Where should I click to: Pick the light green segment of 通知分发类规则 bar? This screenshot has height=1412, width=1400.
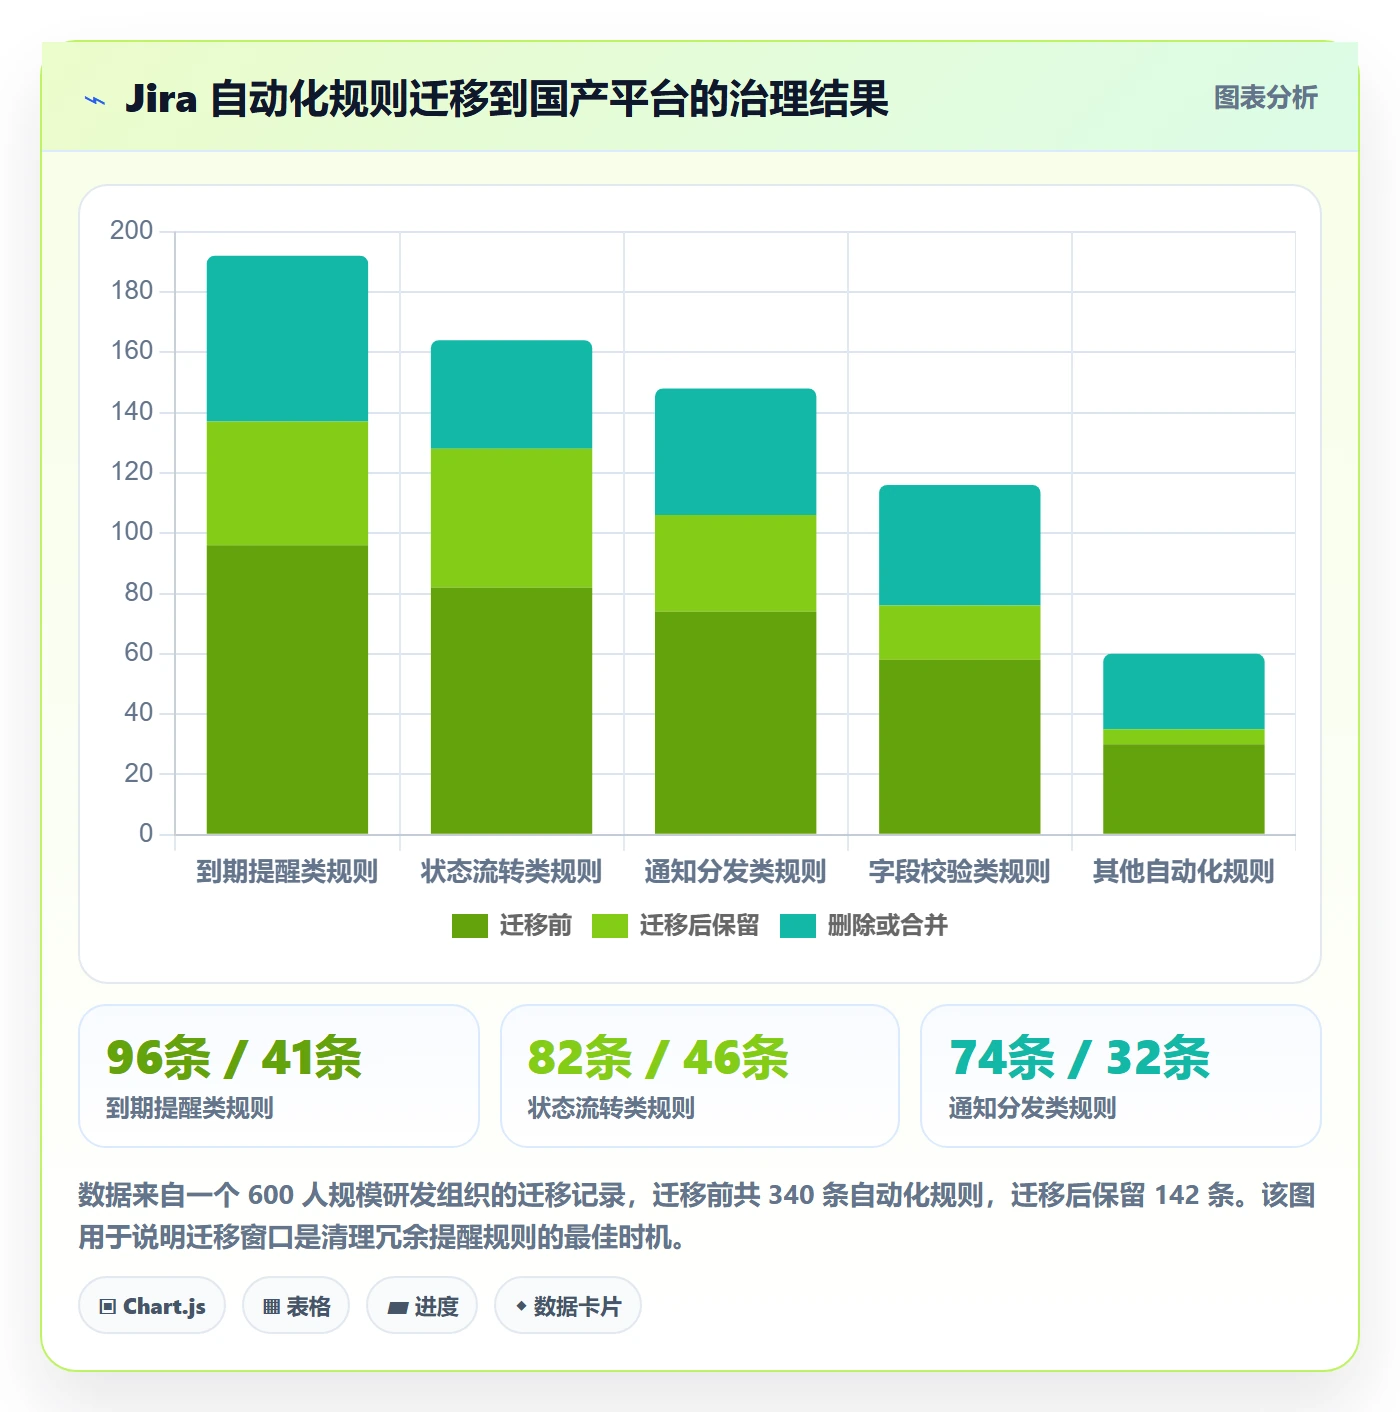click(735, 563)
